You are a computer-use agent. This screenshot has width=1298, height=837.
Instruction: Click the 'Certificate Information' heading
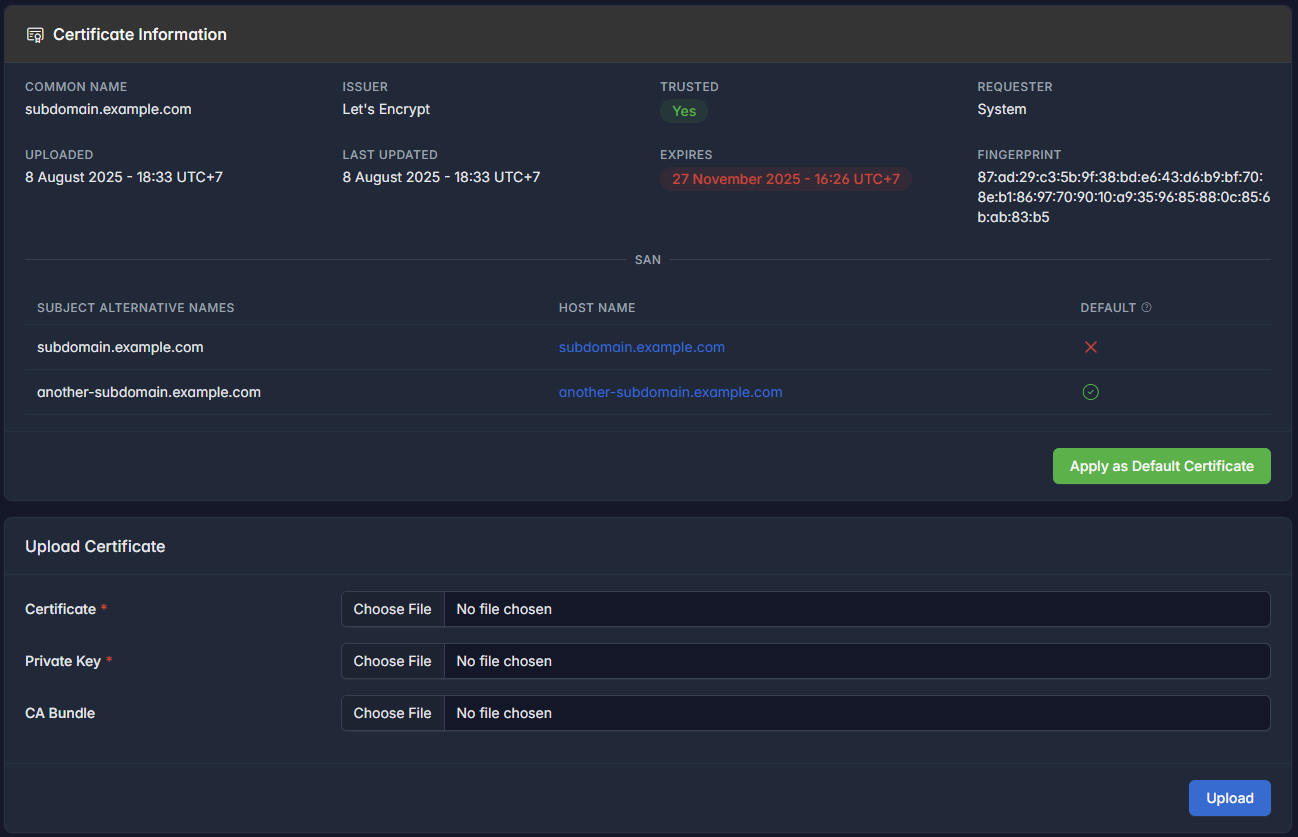point(140,35)
